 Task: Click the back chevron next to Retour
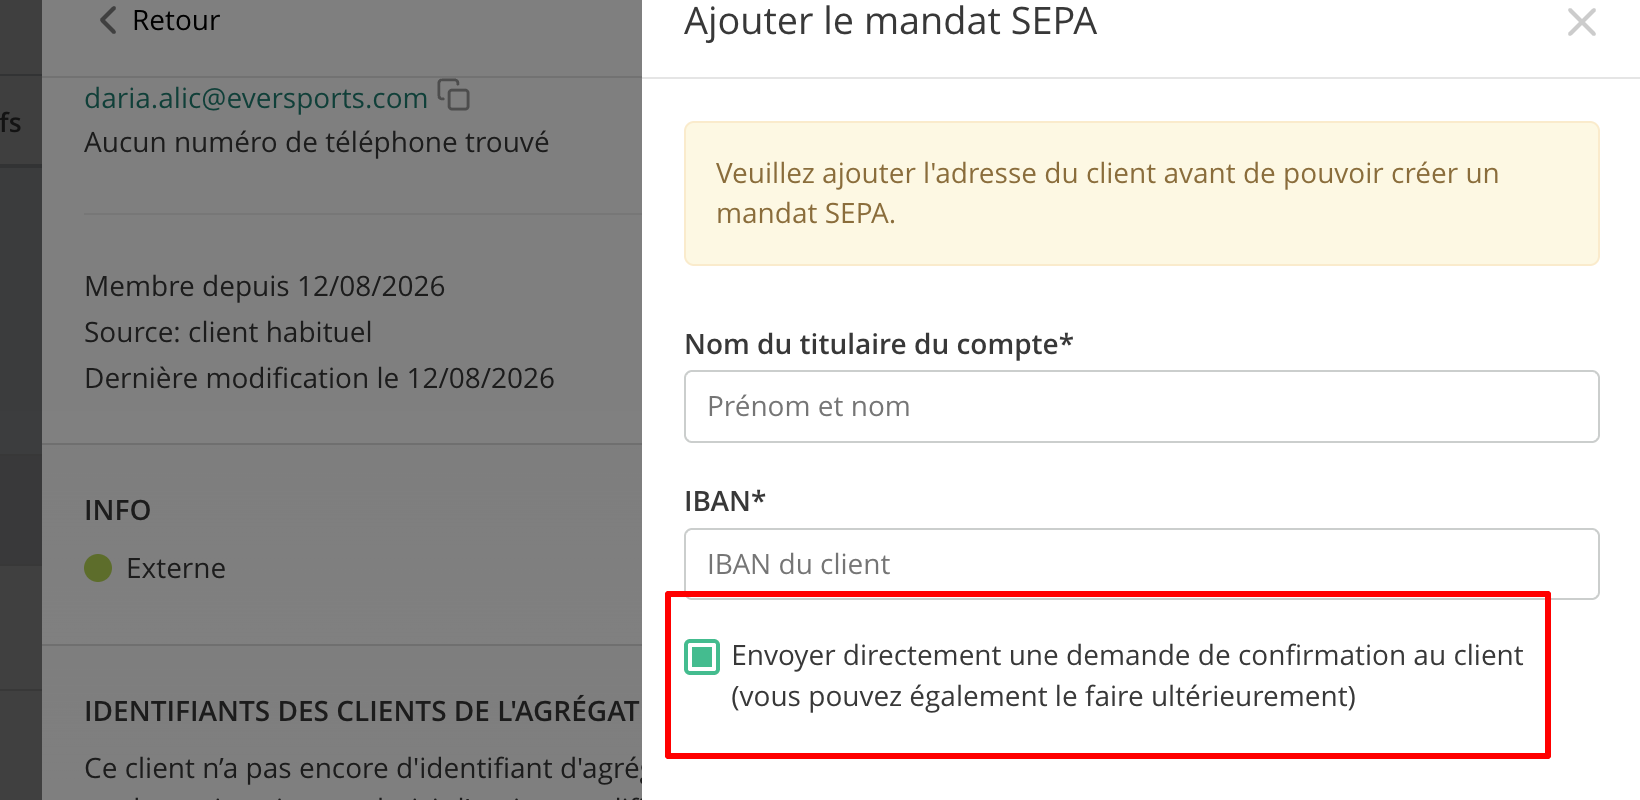[x=109, y=20]
